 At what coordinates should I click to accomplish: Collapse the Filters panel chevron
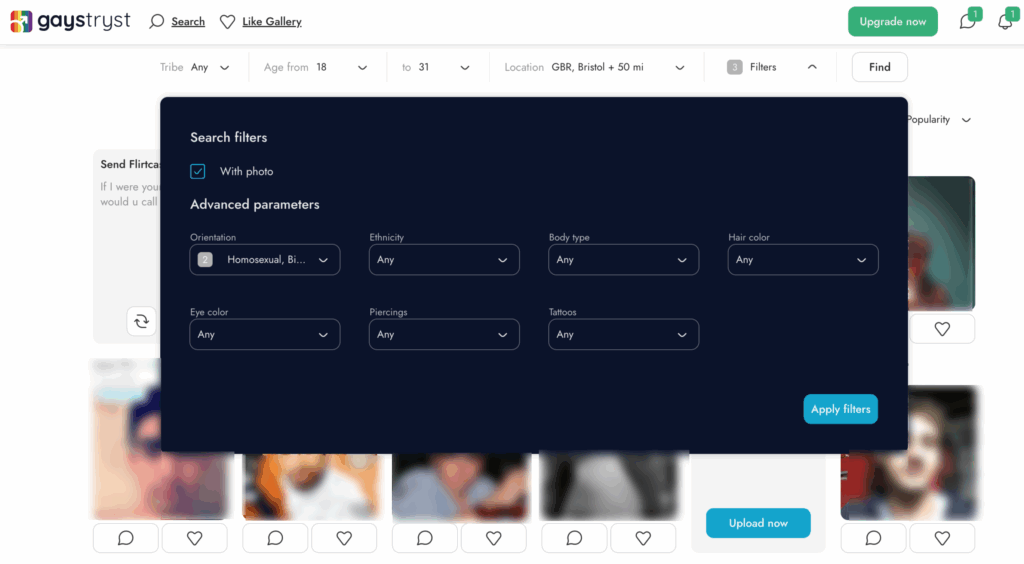(x=811, y=67)
